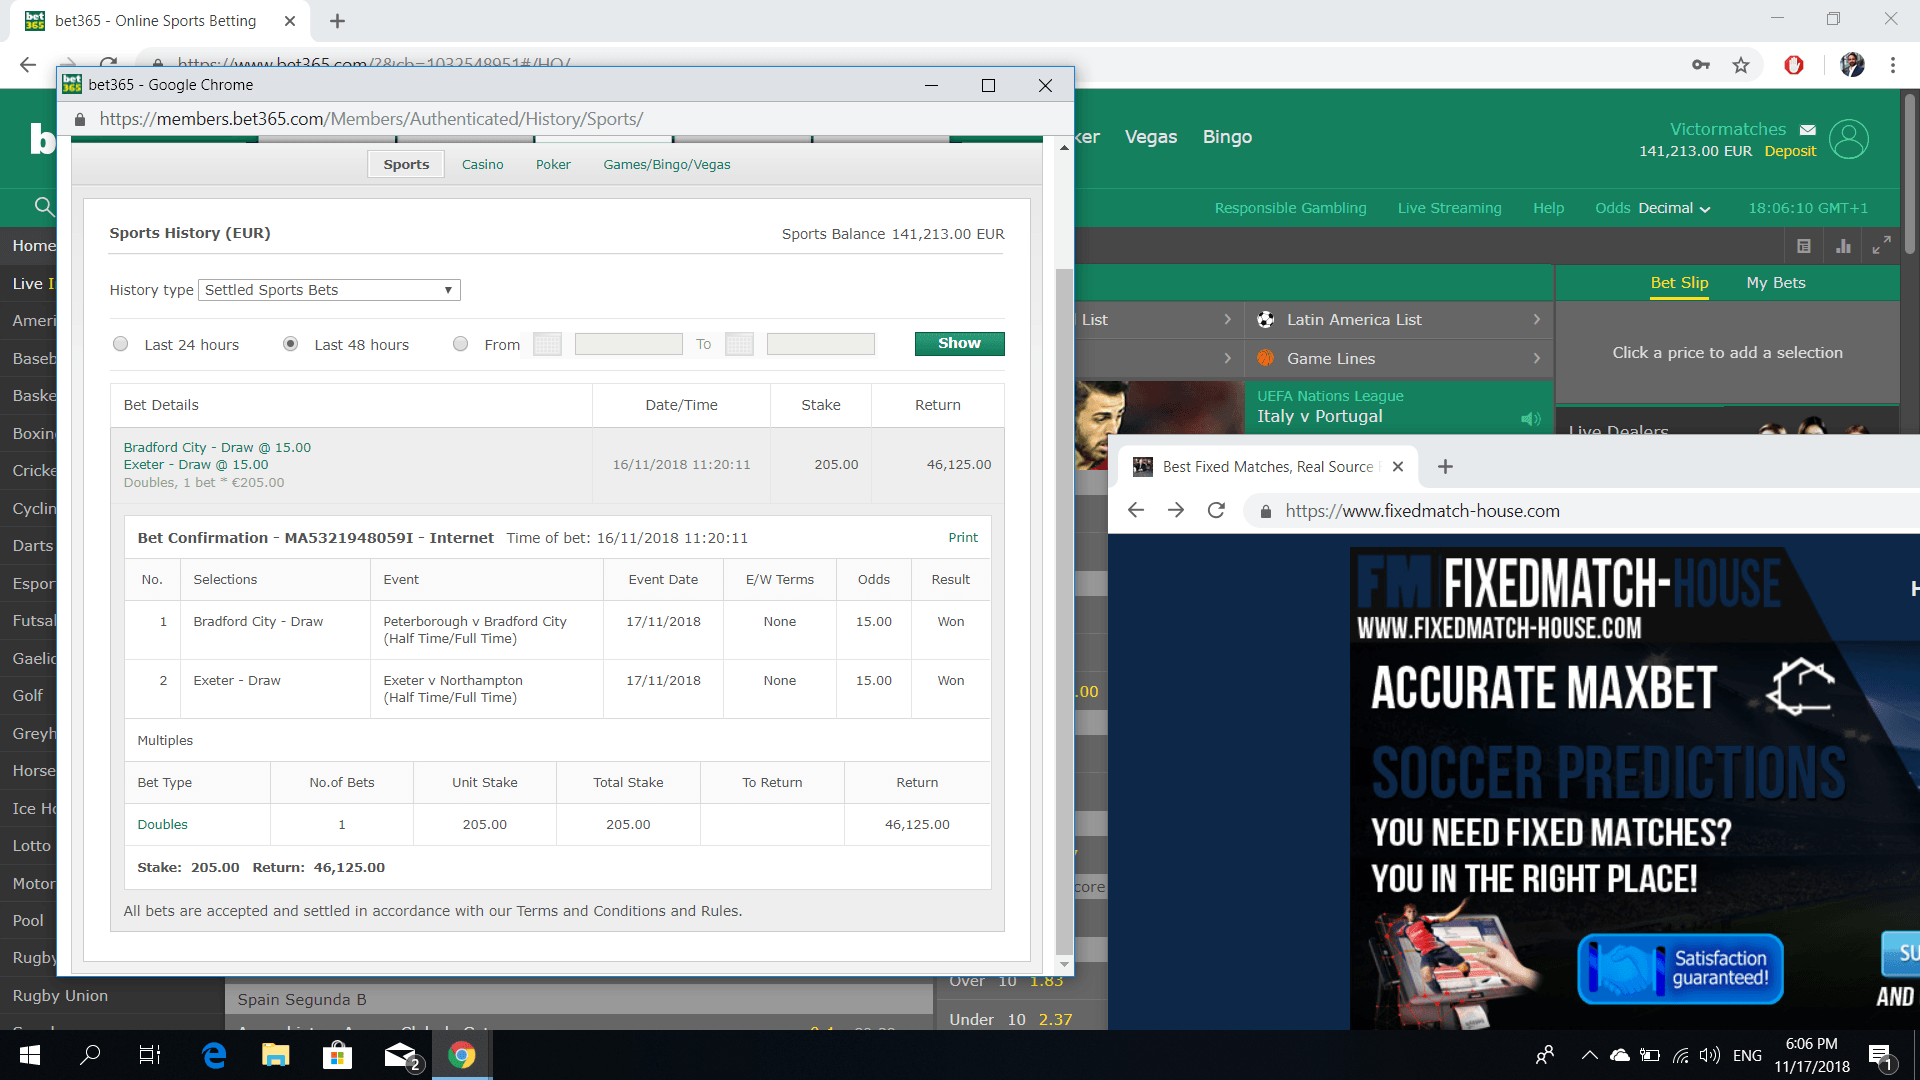Click the stats bar chart icon
This screenshot has height=1080, width=1920.
[x=1843, y=246]
